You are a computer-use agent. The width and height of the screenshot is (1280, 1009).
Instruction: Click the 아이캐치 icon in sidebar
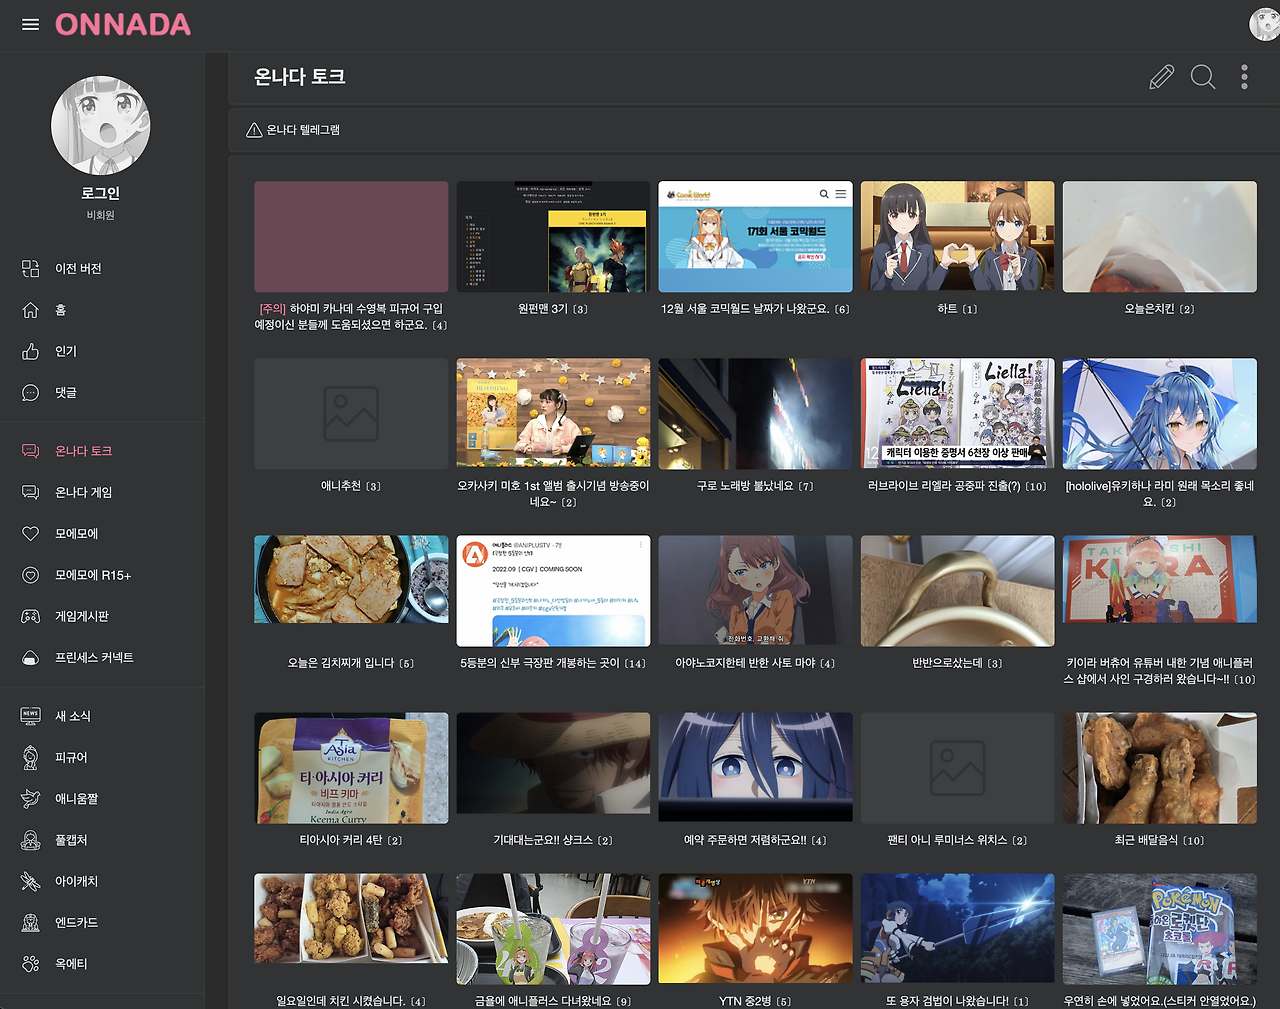pyautogui.click(x=31, y=881)
